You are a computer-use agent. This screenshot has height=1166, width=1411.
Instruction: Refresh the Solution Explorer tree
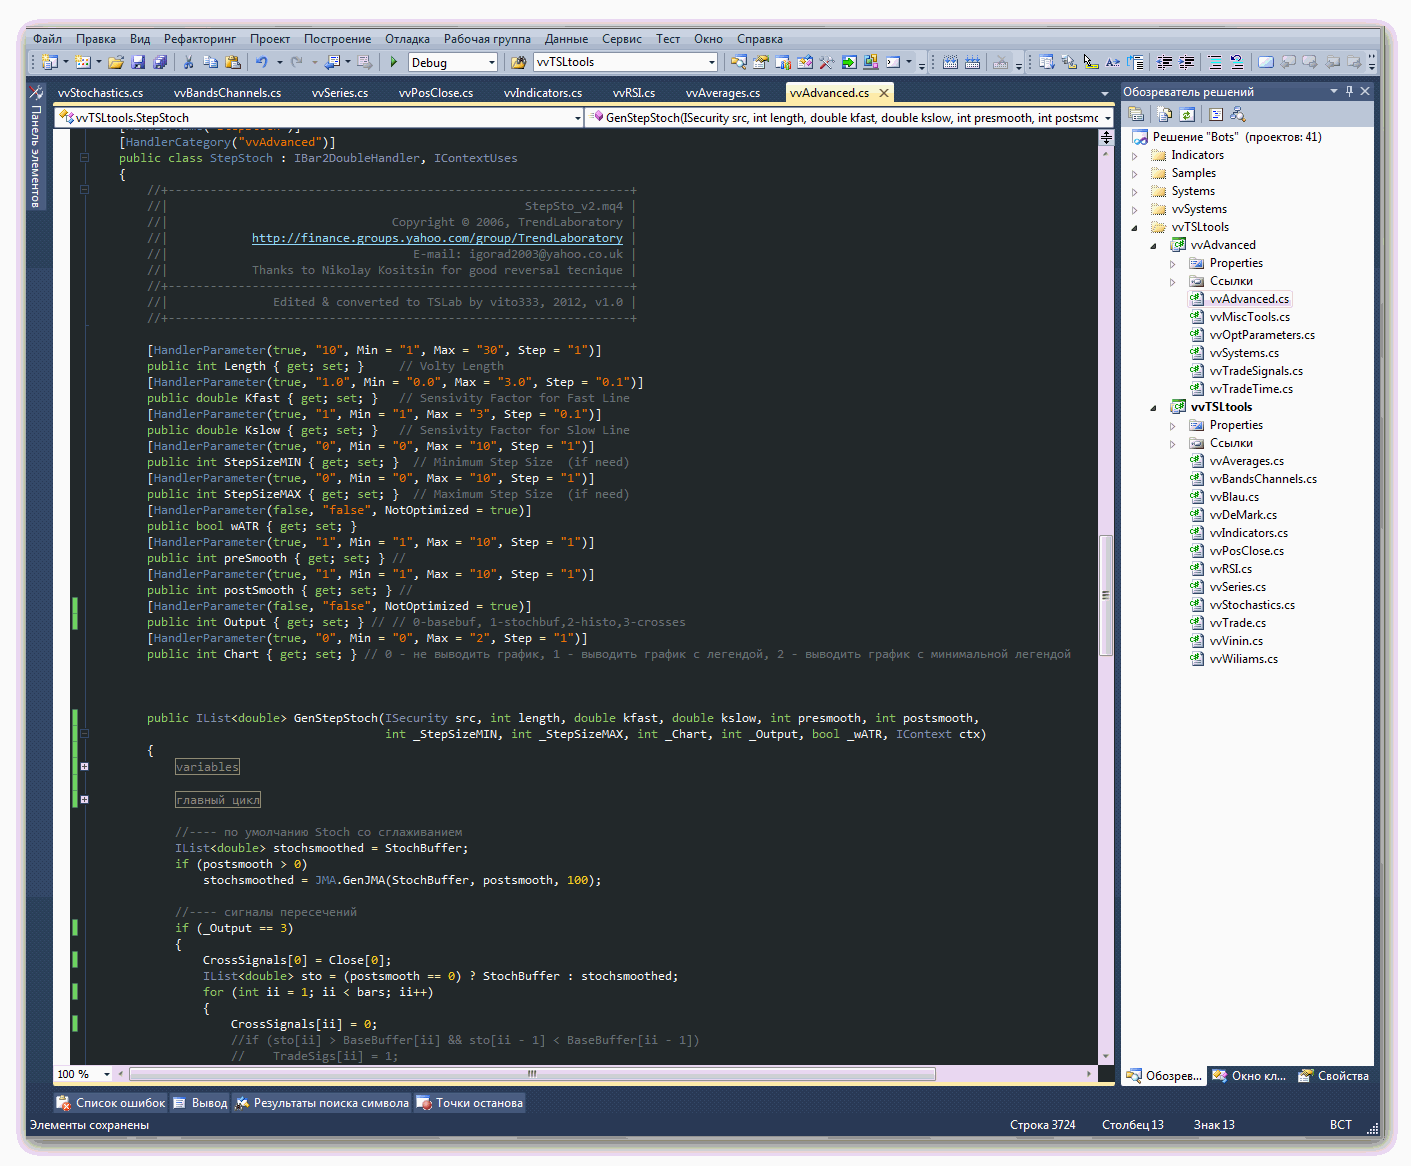coord(1187,114)
